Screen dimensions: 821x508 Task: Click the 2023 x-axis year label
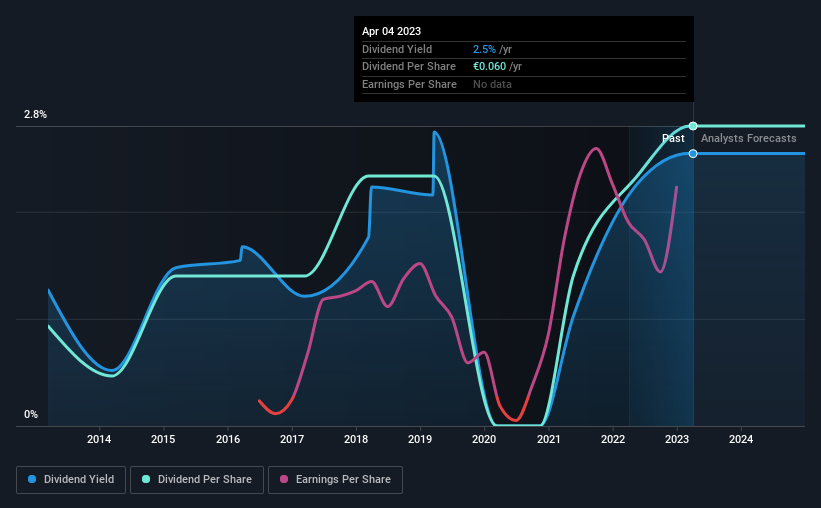coord(676,439)
